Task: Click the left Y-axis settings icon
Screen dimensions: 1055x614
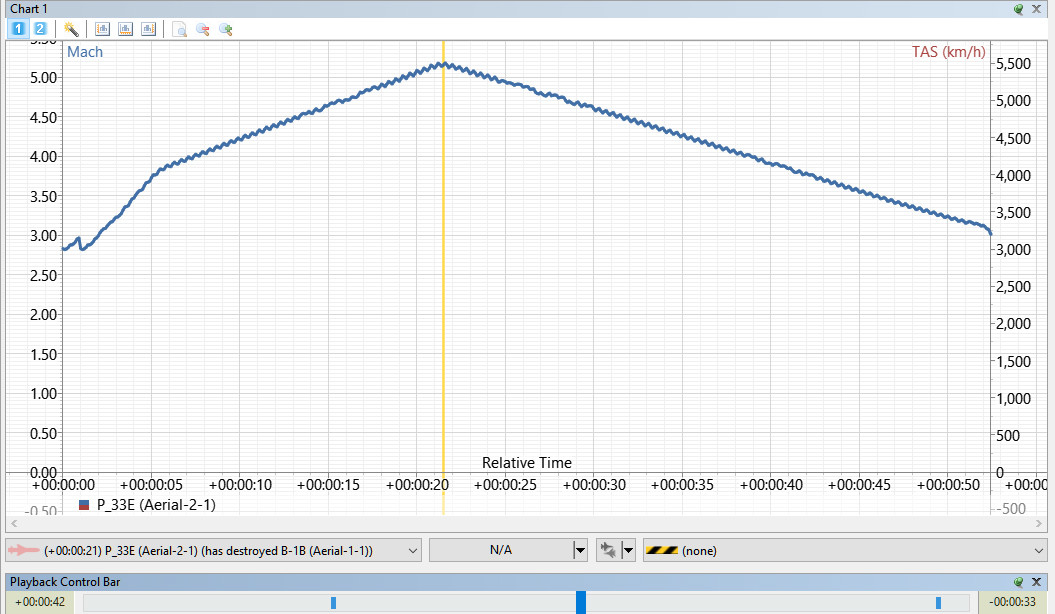Action: 102,29
